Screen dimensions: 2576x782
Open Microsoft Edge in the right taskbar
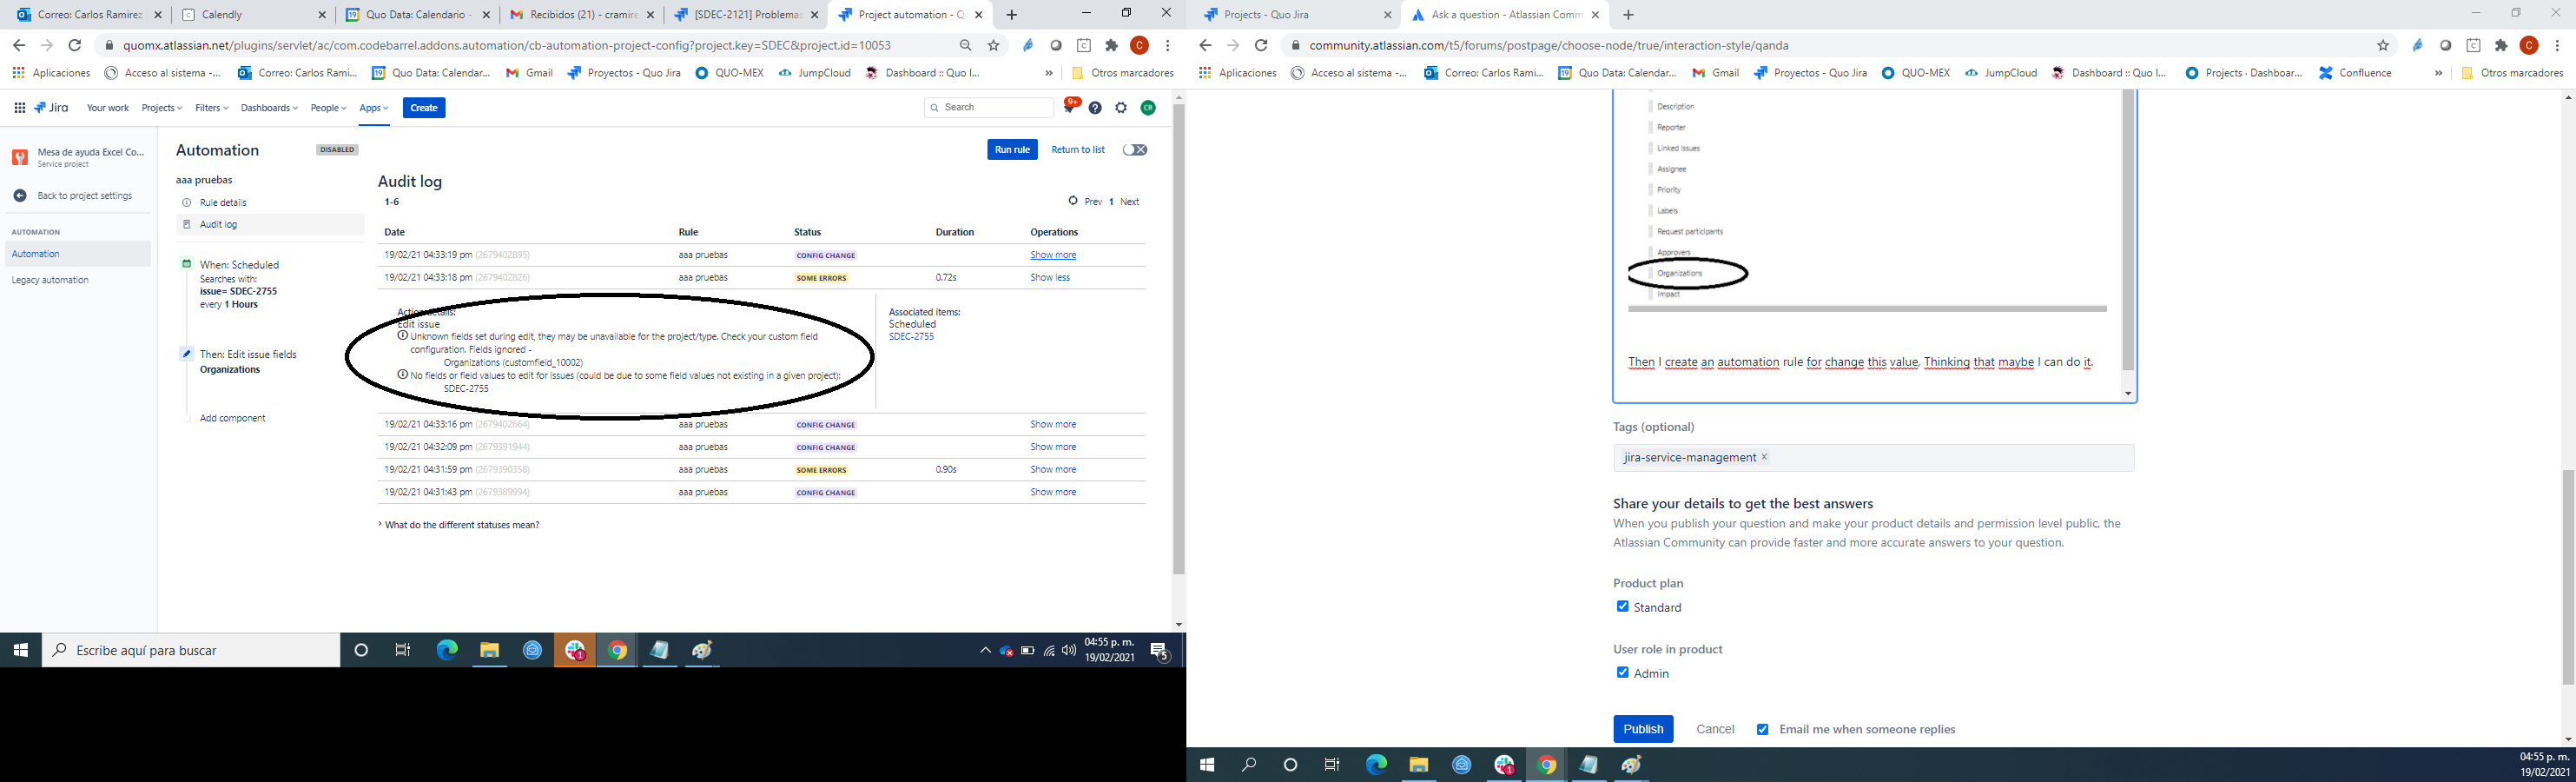point(1376,765)
